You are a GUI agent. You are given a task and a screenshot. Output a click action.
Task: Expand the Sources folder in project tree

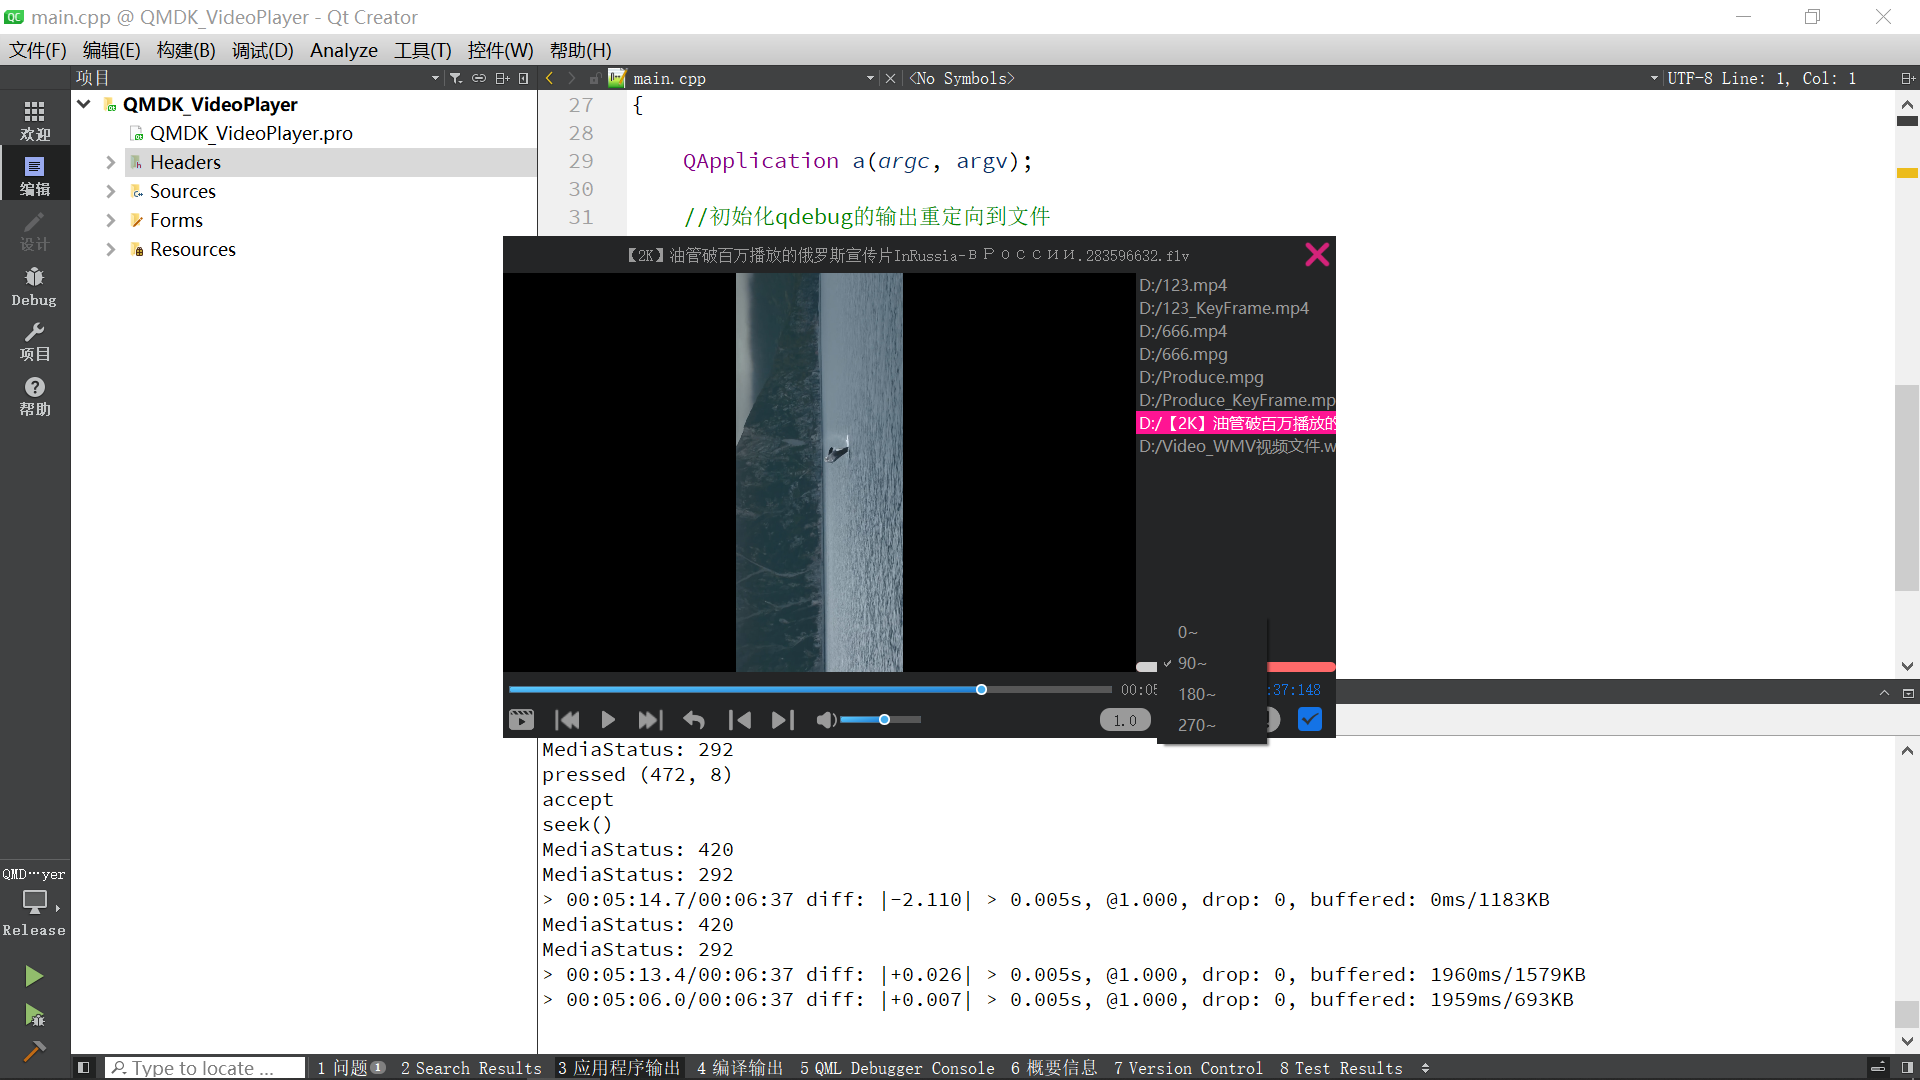pos(111,191)
